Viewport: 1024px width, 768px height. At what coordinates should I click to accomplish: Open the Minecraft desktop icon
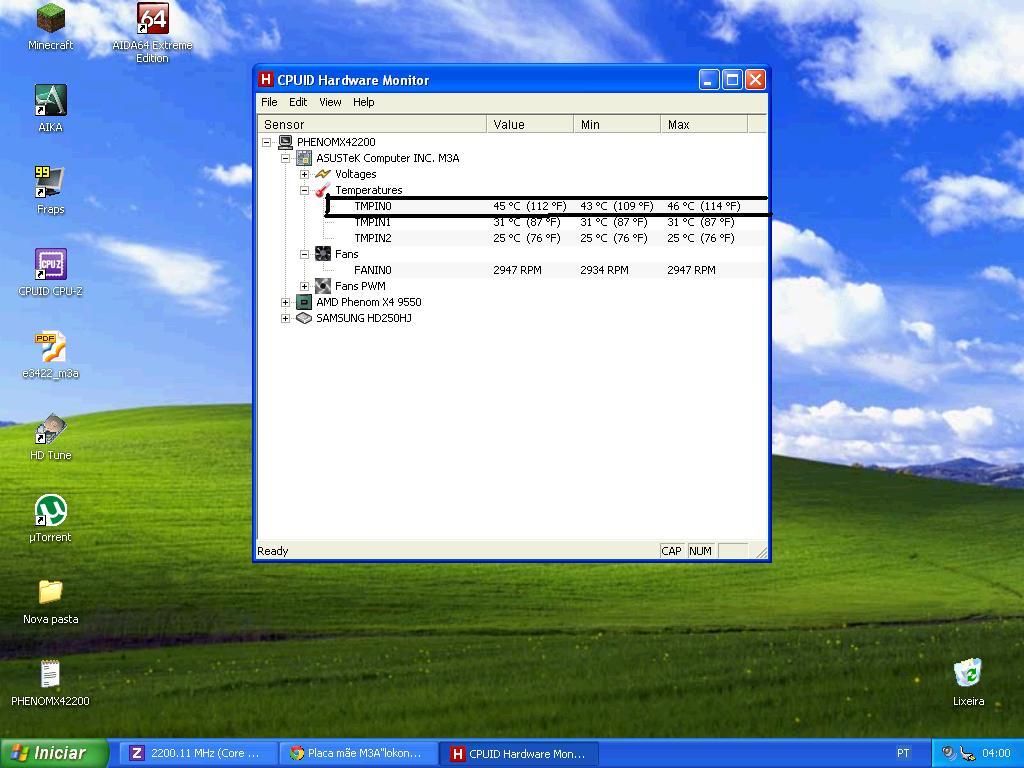(x=50, y=26)
